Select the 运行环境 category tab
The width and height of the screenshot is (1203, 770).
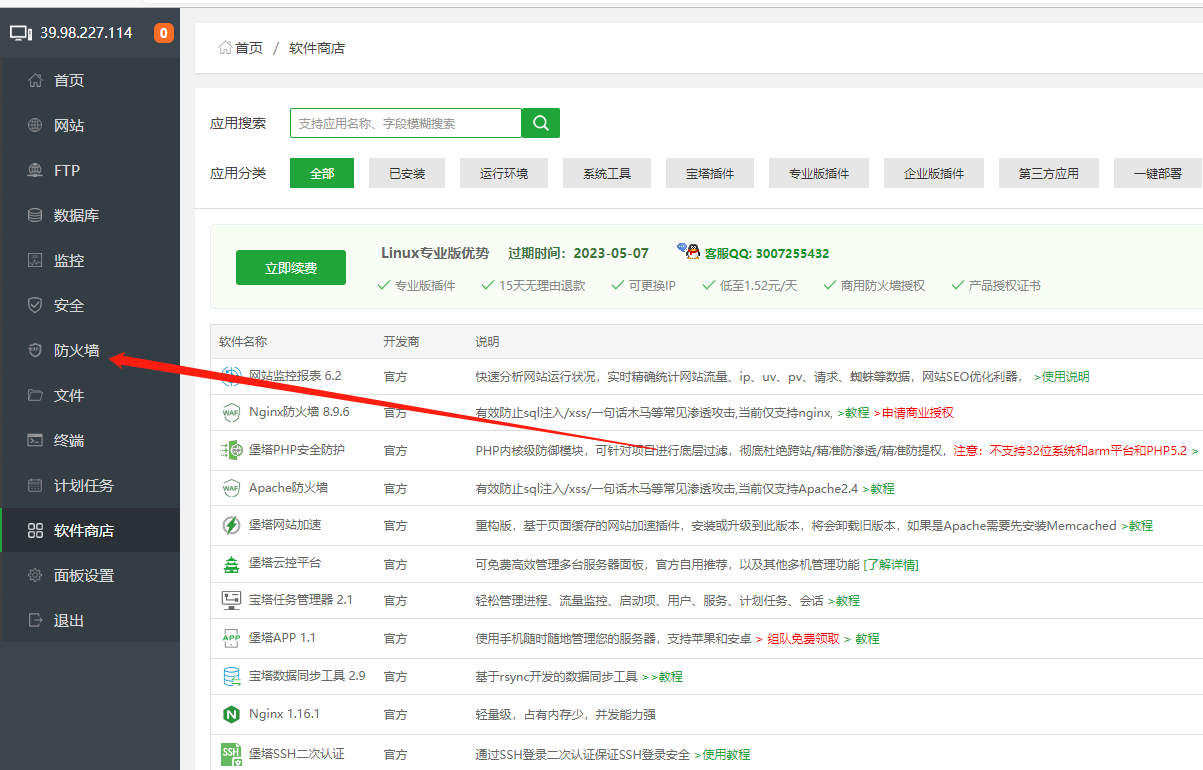504,173
